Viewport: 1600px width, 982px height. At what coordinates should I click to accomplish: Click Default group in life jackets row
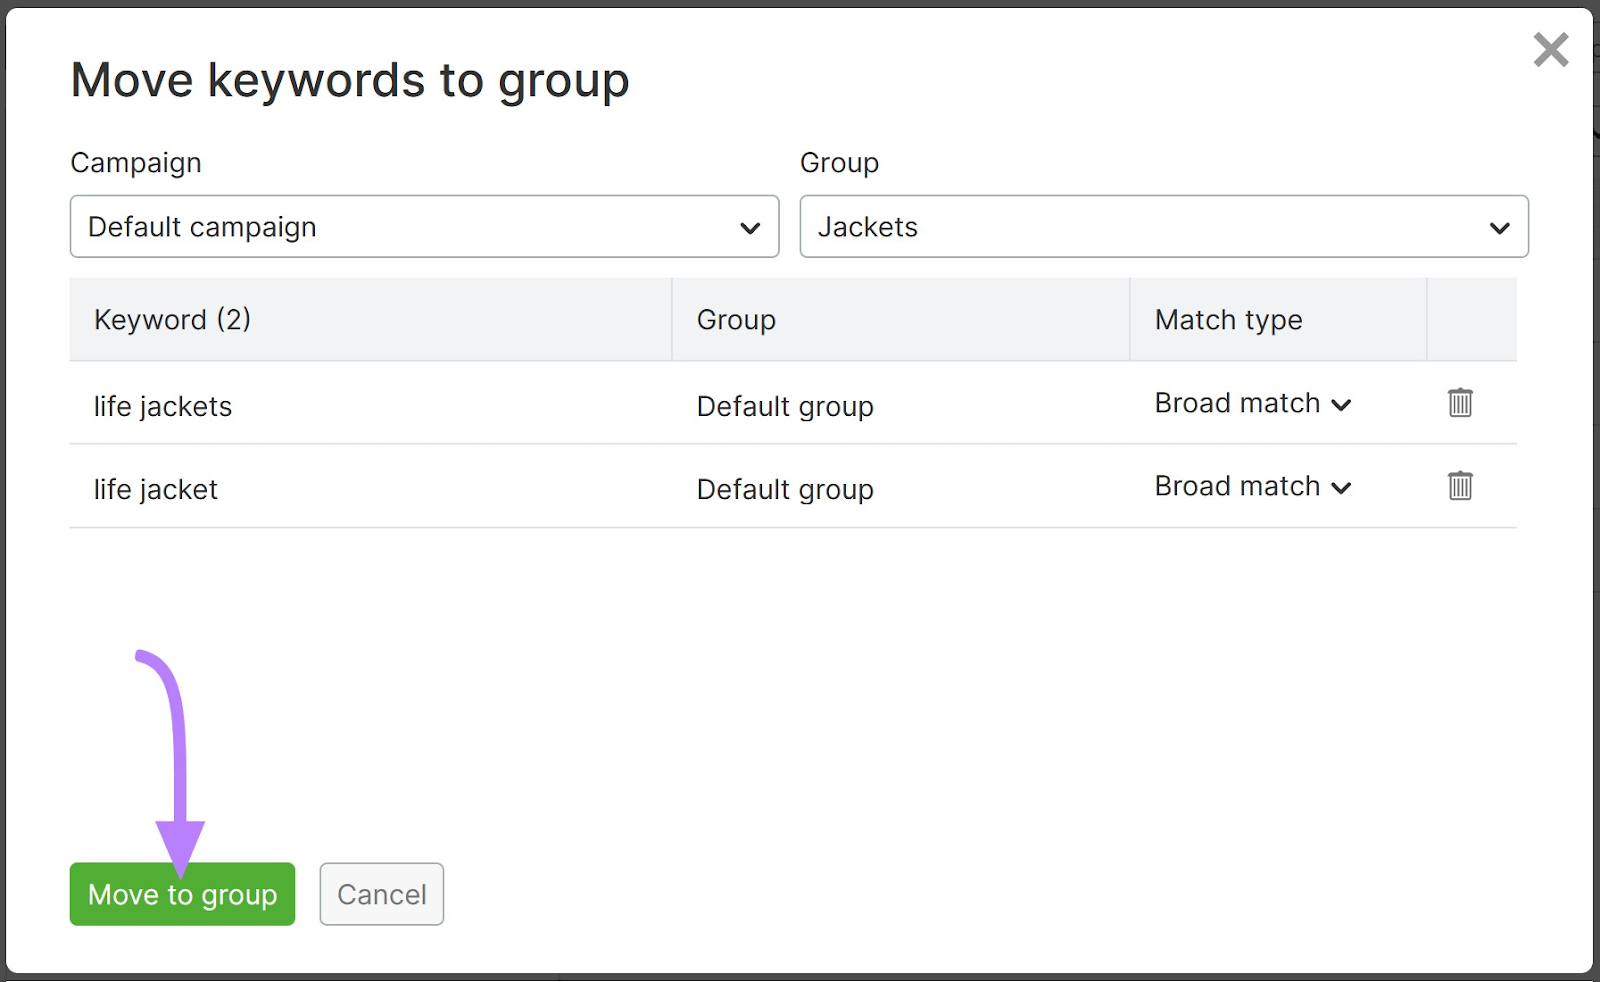785,406
